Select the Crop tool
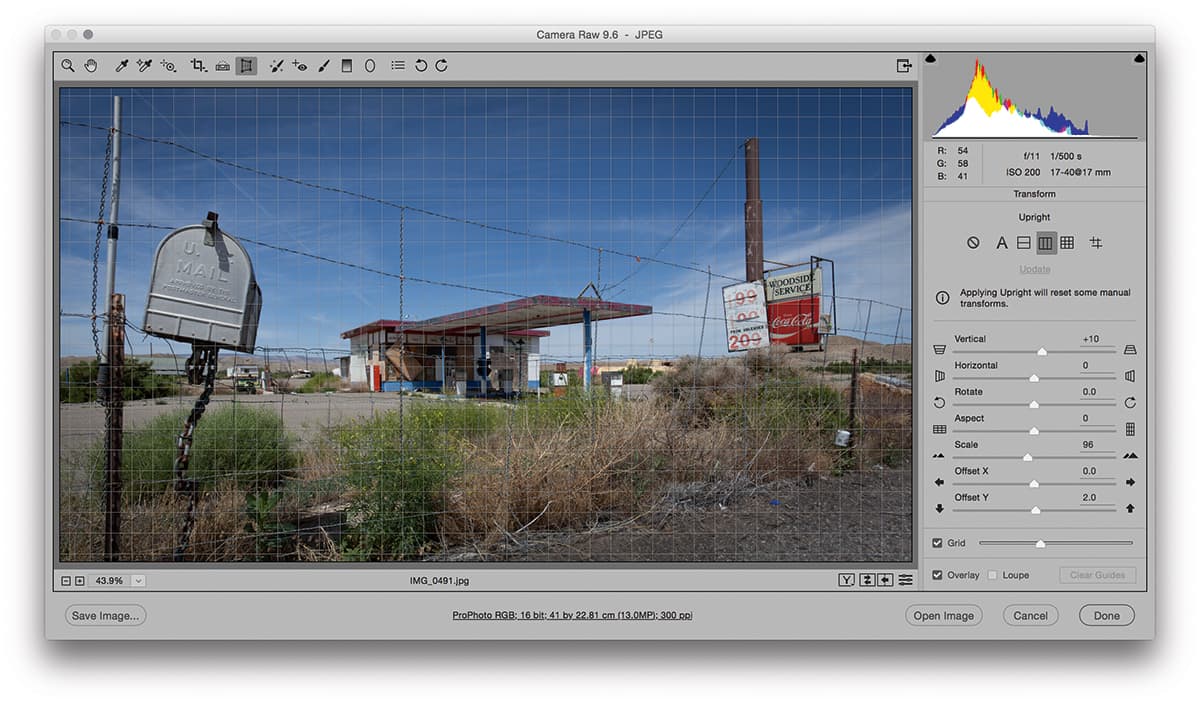This screenshot has height=704, width=1200. point(198,66)
